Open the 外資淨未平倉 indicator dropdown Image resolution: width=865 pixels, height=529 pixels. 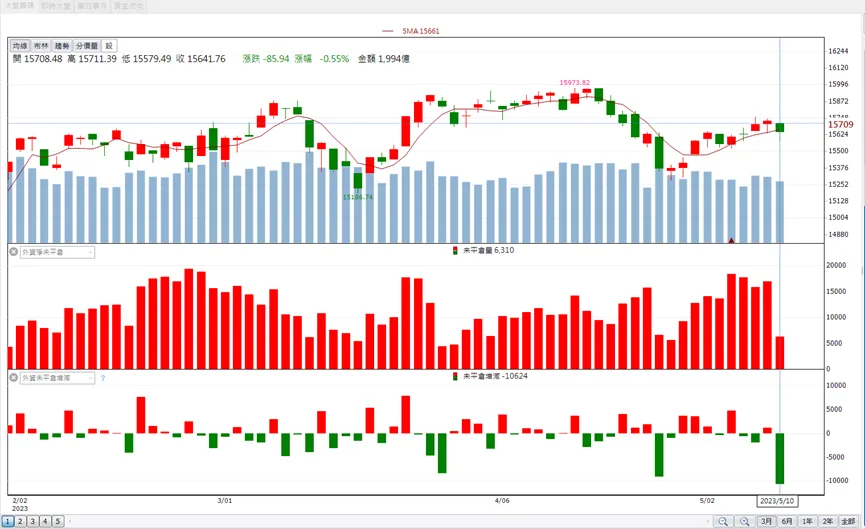coord(57,252)
